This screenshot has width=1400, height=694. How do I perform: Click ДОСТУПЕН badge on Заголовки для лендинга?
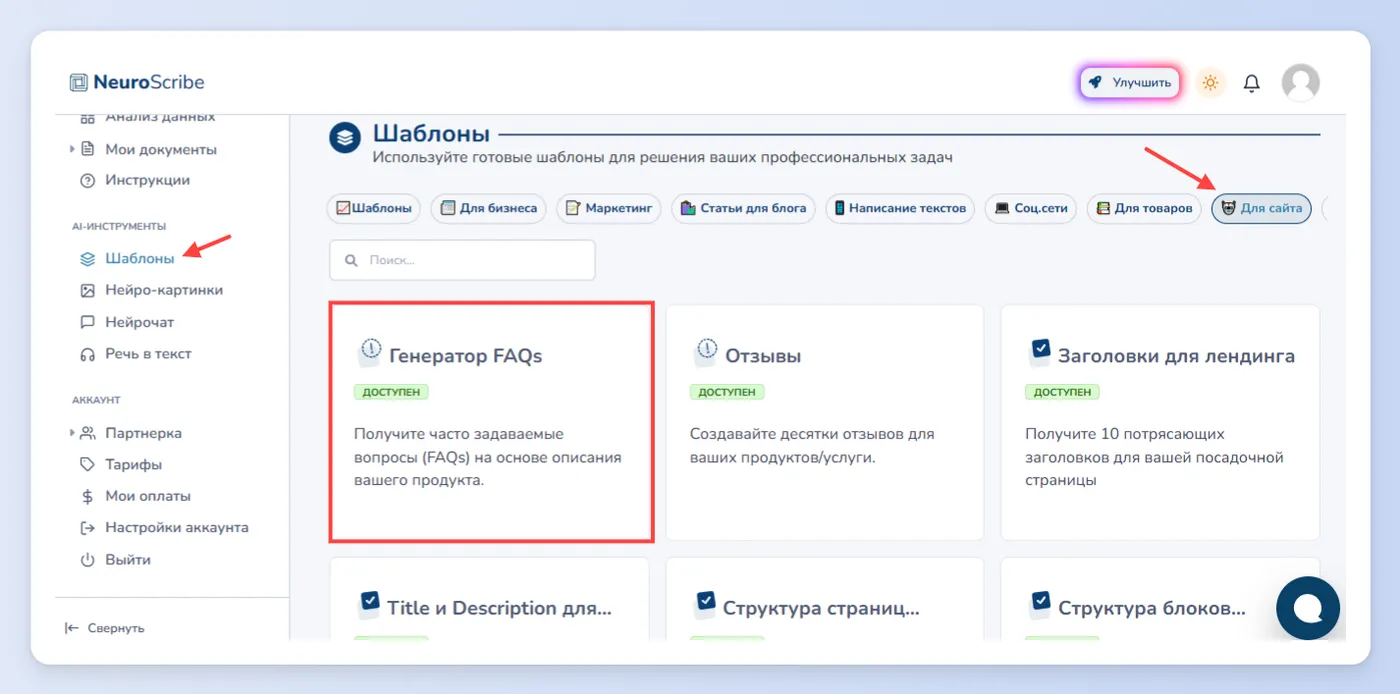[x=1062, y=392]
